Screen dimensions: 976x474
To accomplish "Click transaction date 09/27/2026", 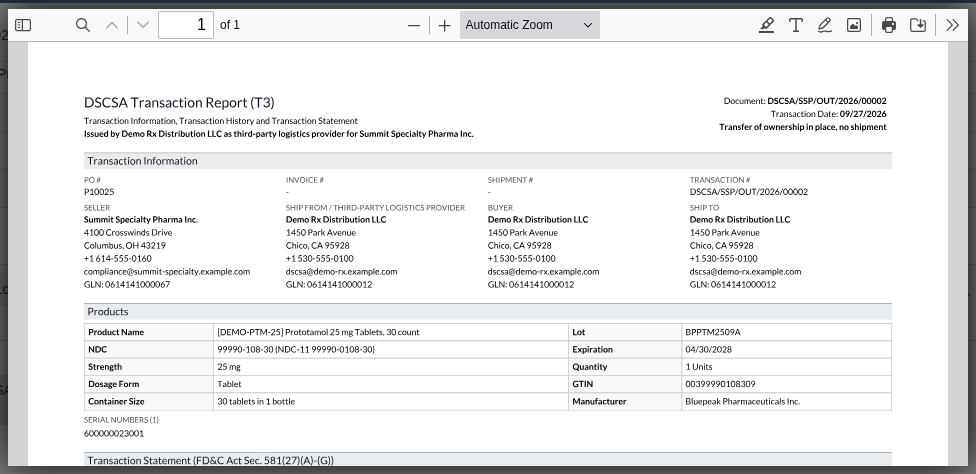I will (x=863, y=114).
